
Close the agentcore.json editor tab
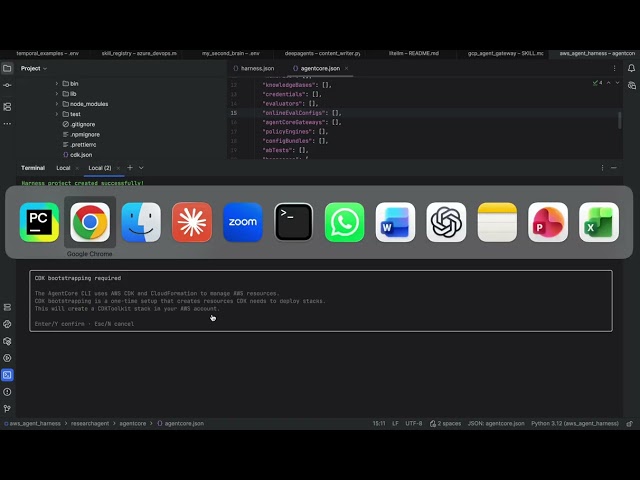(347, 69)
